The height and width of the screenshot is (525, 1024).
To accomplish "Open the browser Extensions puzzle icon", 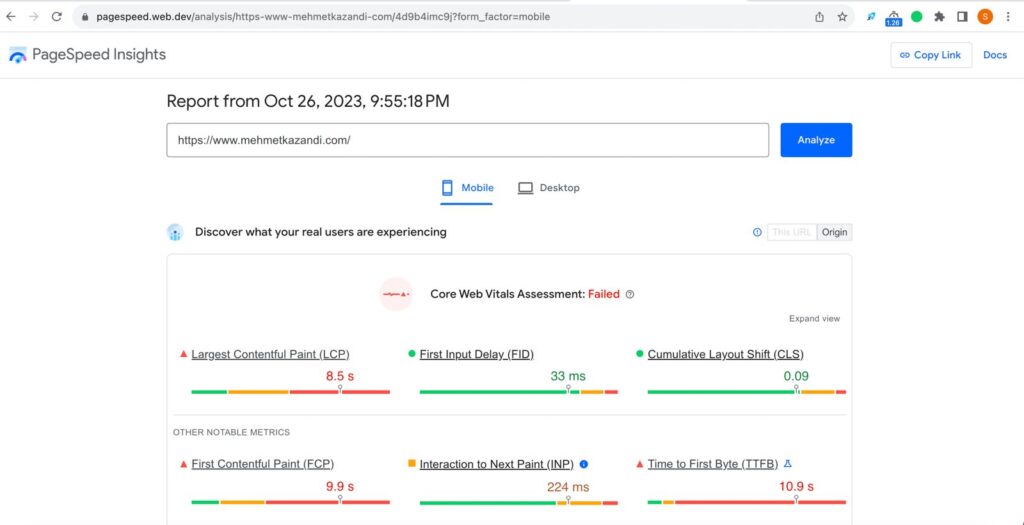I will [939, 17].
